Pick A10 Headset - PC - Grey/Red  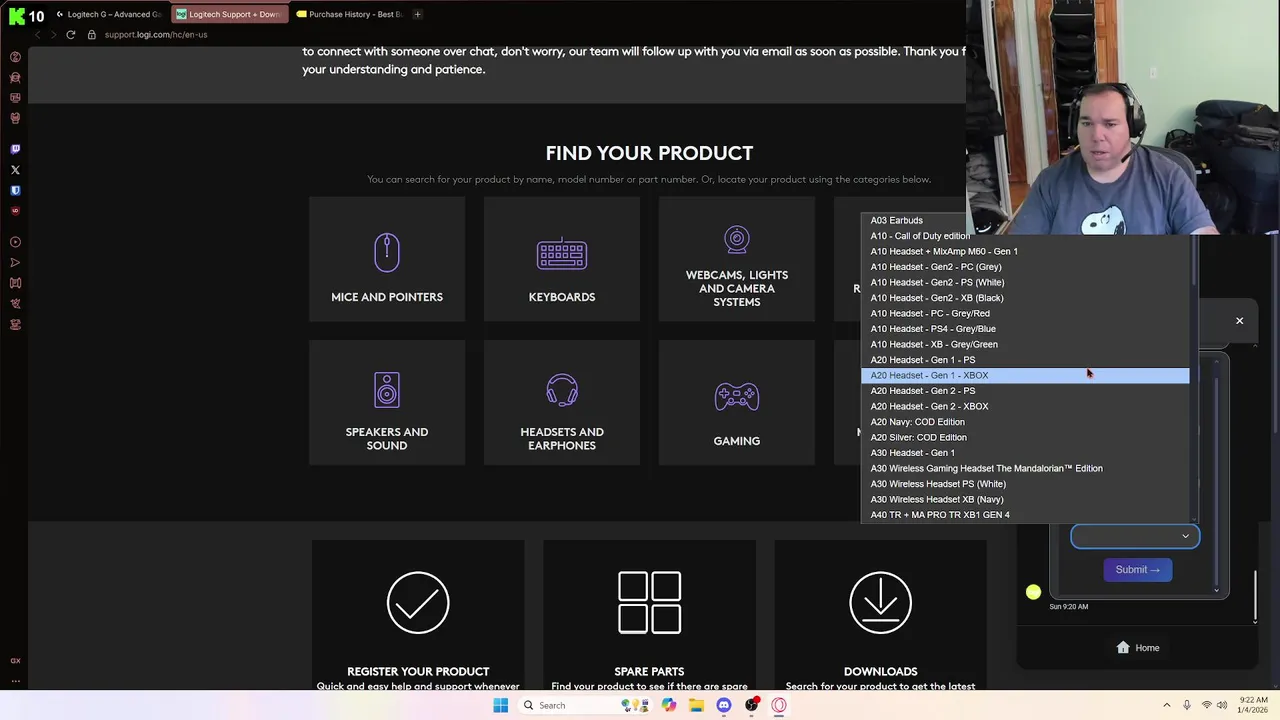click(1025, 313)
